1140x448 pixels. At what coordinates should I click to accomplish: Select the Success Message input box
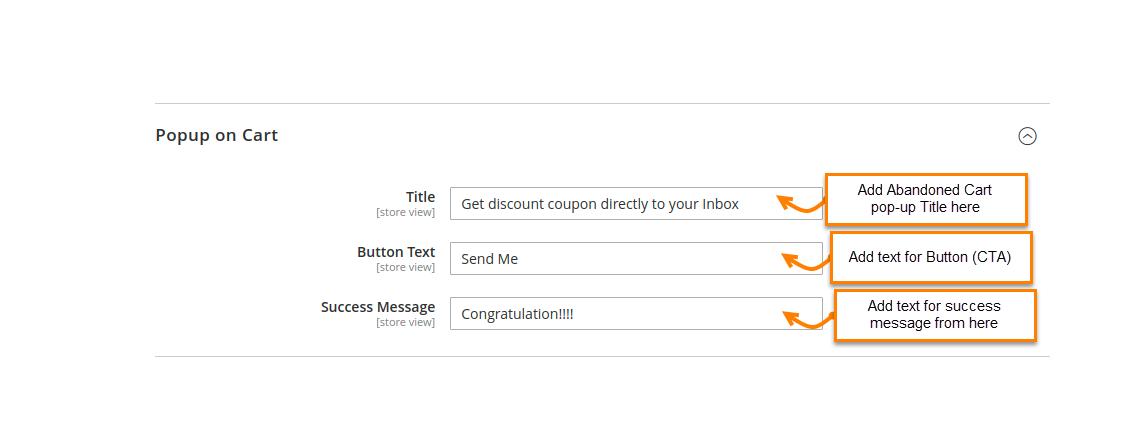[x=636, y=314]
